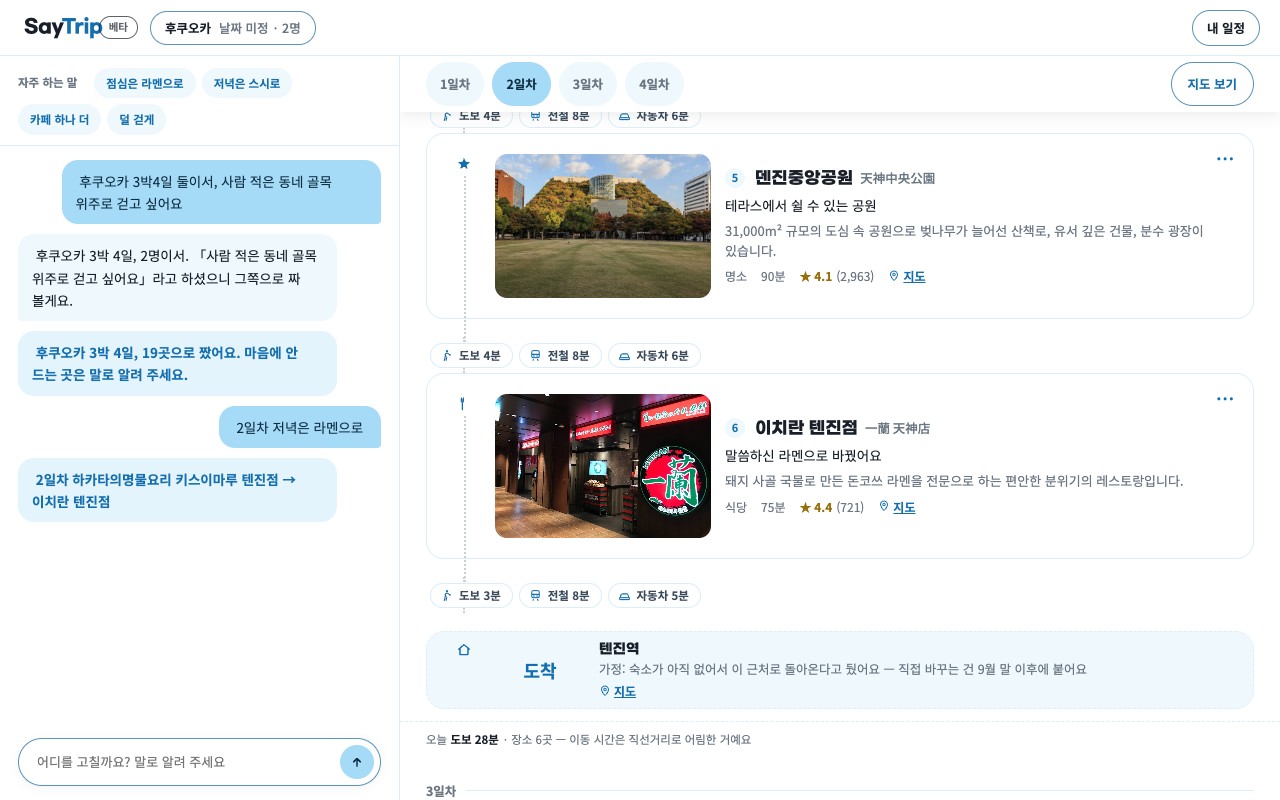Select 도보 4분 chip above 이치란 텐진점
The image size is (1280, 800).
pyautogui.click(x=471, y=356)
